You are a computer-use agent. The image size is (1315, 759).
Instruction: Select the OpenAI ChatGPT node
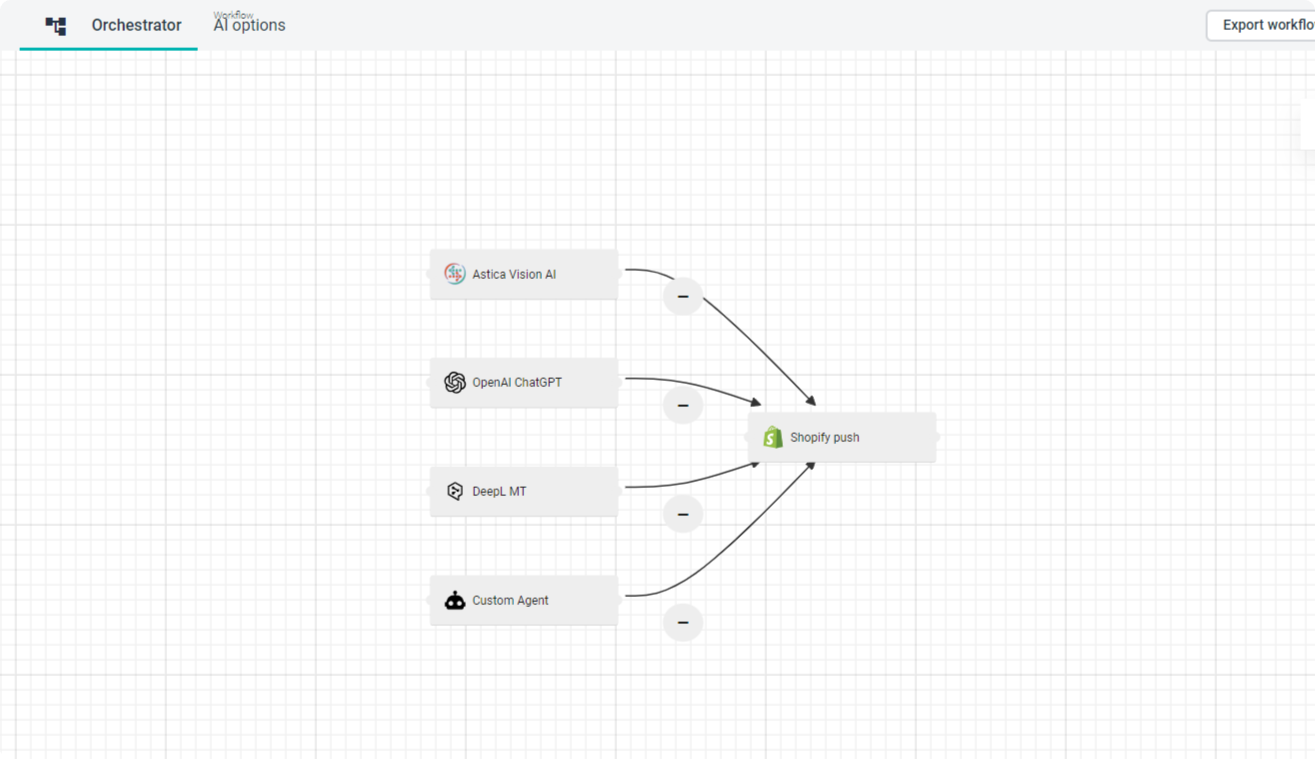pos(524,382)
